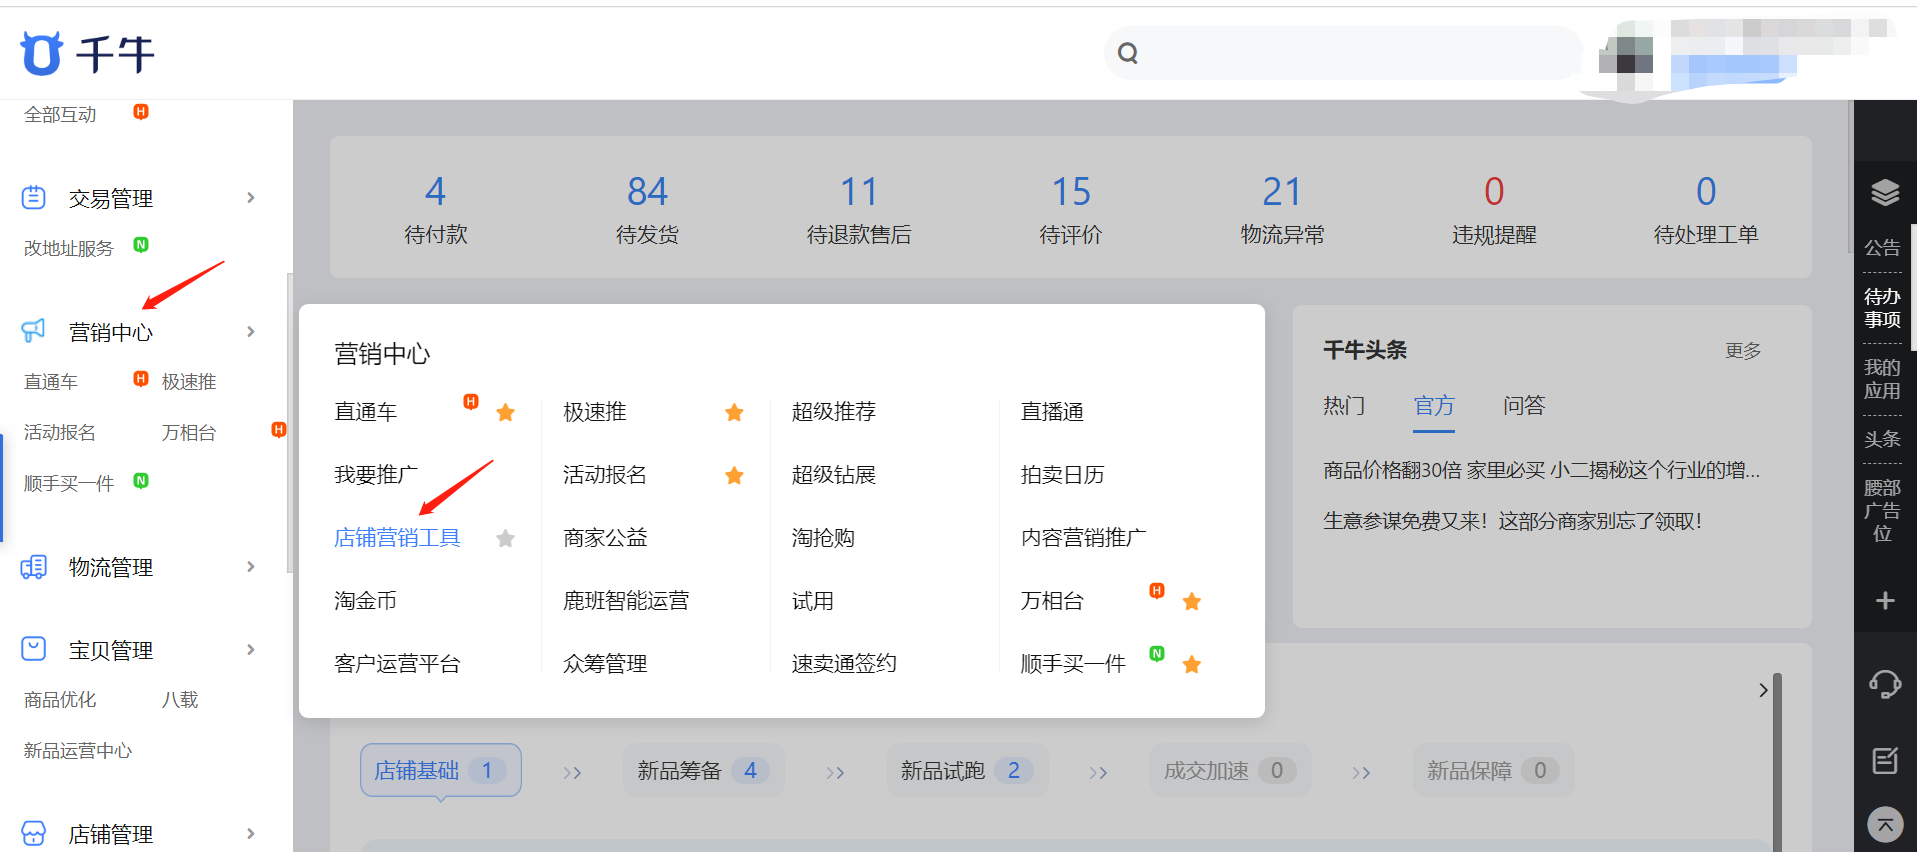Screen dimensions: 1917x852
Task: Click 待办事项 in the right bar
Action: coord(1882,308)
